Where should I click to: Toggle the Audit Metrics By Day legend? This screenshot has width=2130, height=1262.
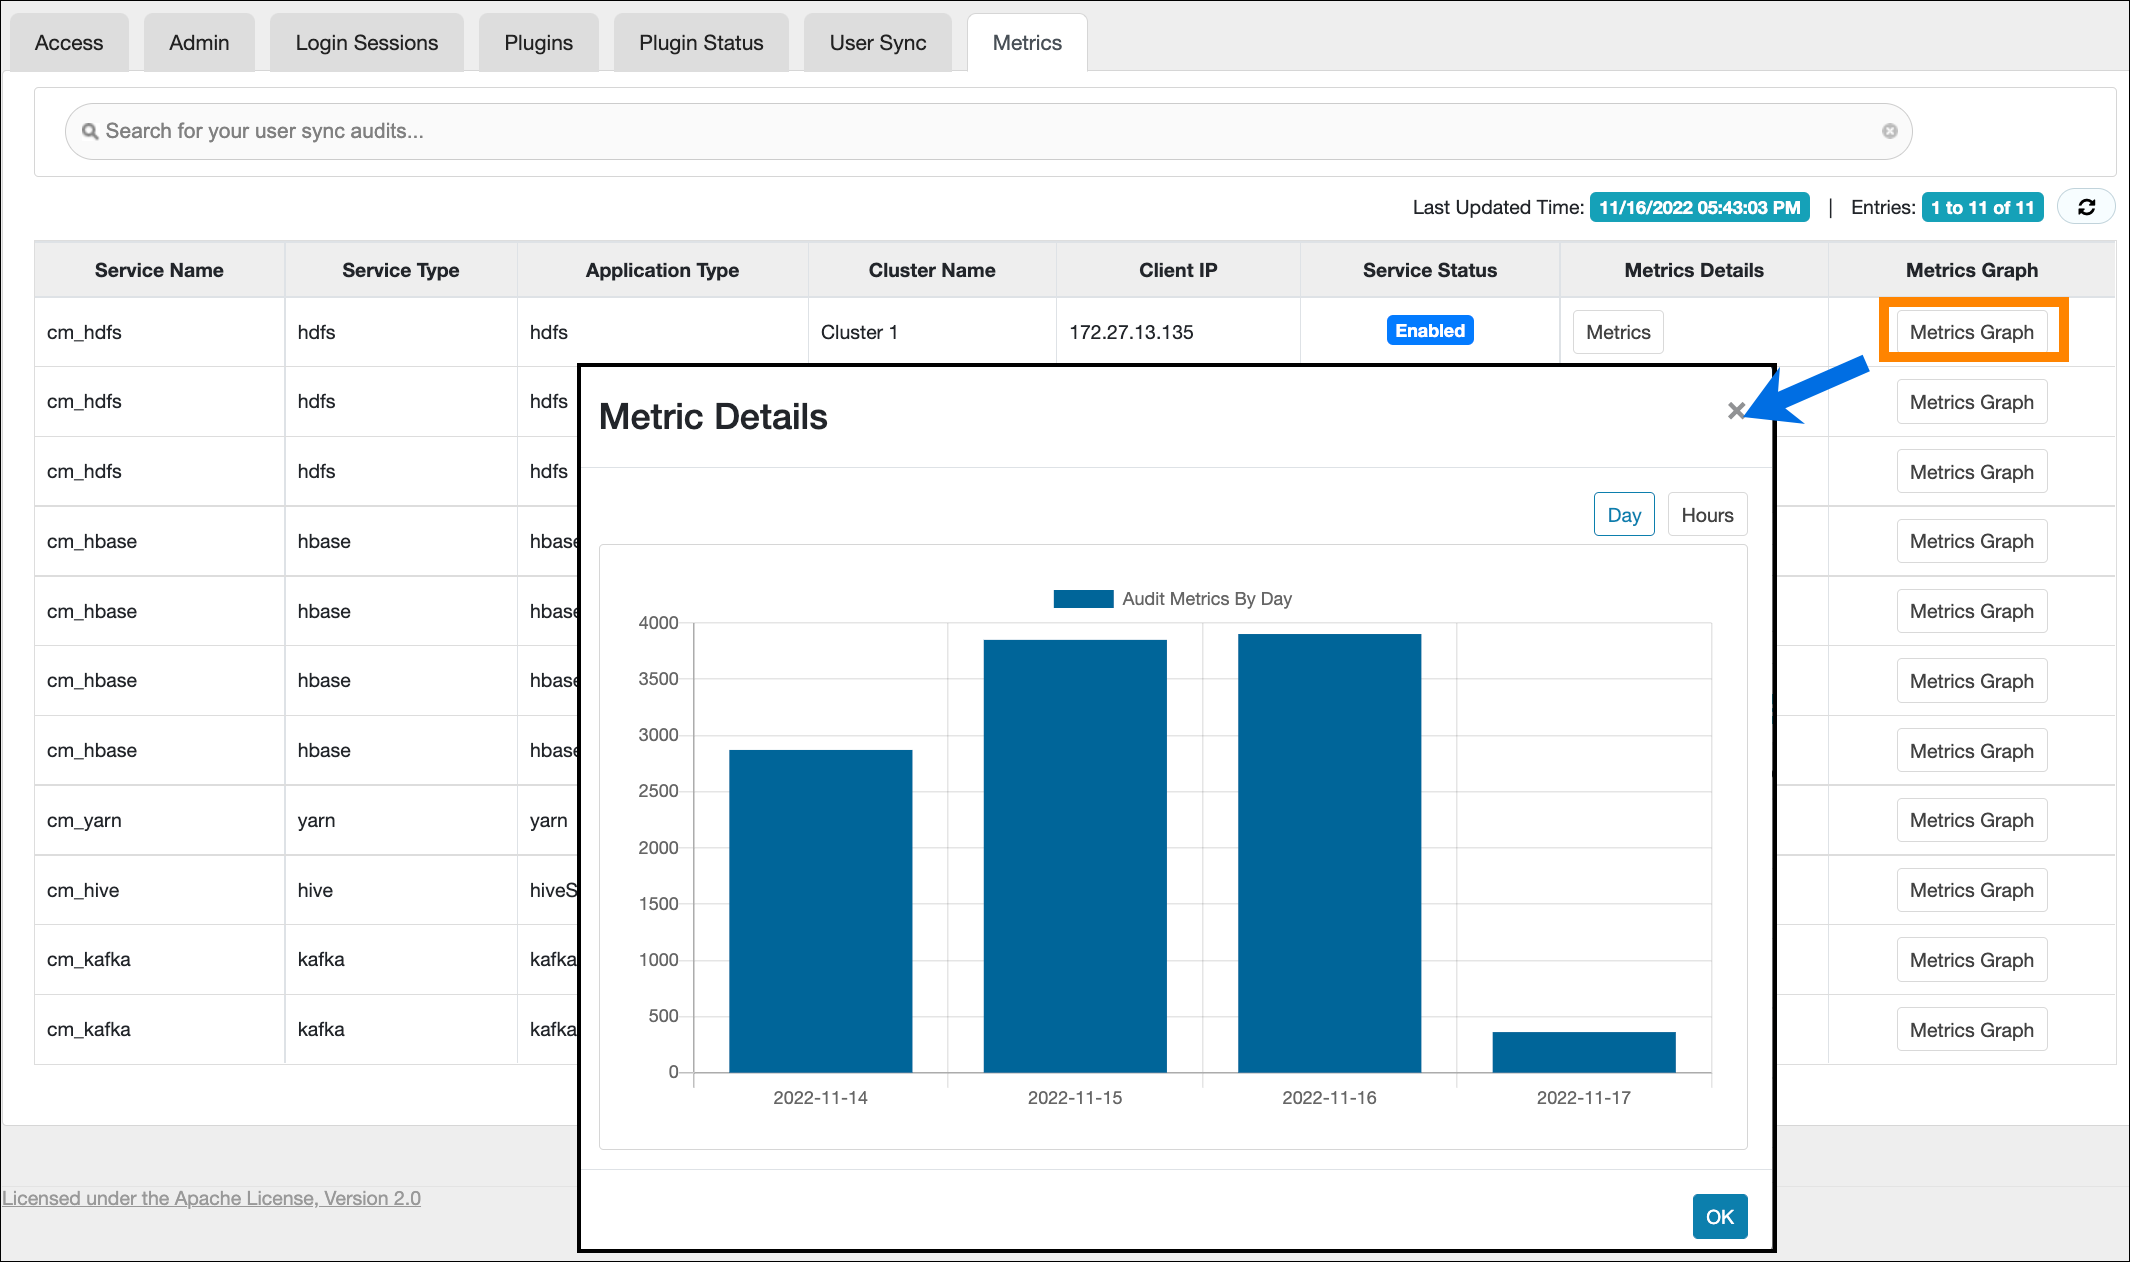pyautogui.click(x=1172, y=599)
